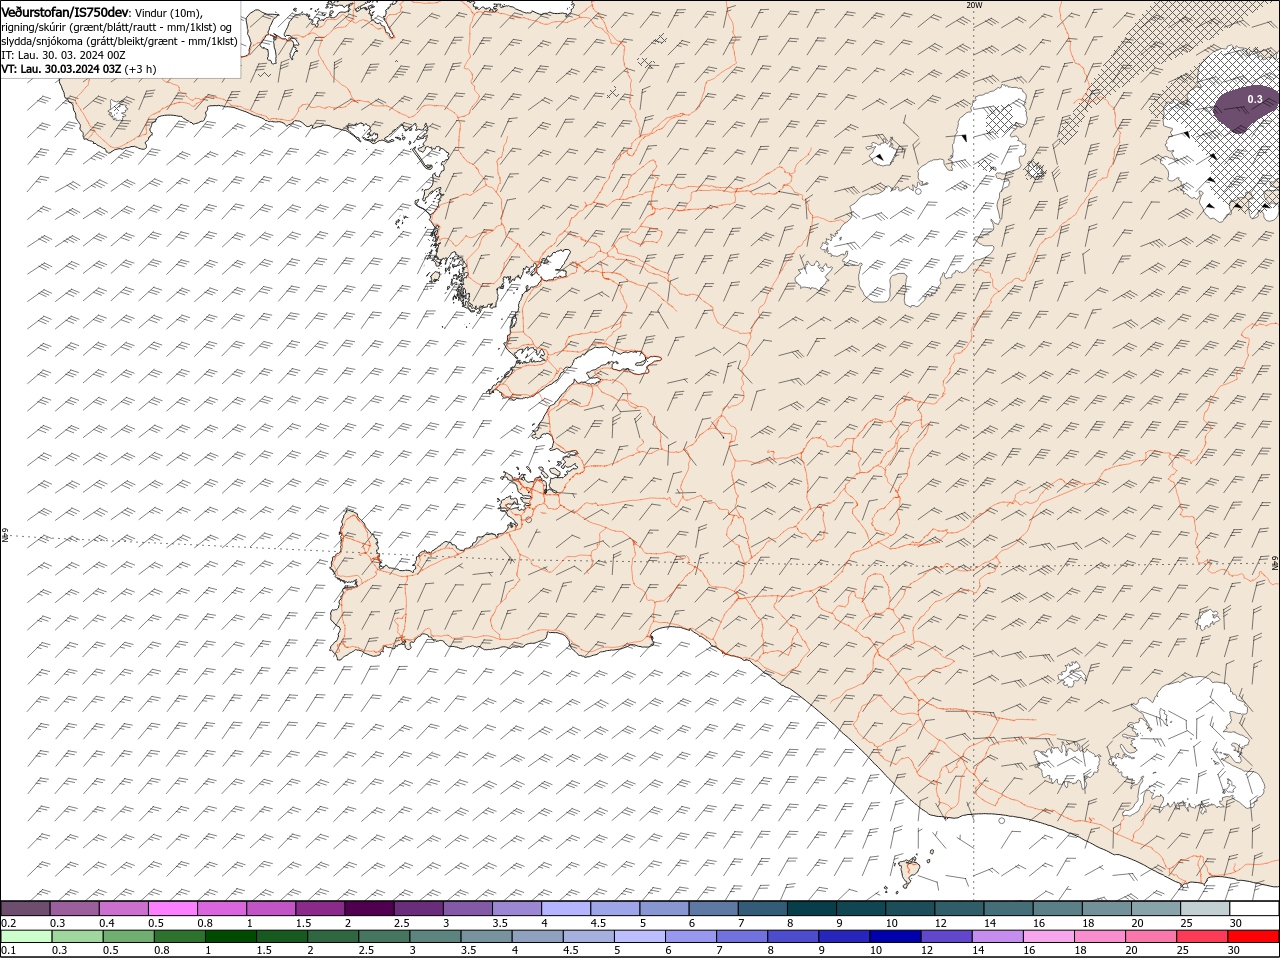Viewport: 1280px width, 958px height.
Task: Click pale lavender top-row legend swatch between 4 and 4.5
Action: click(x=566, y=908)
